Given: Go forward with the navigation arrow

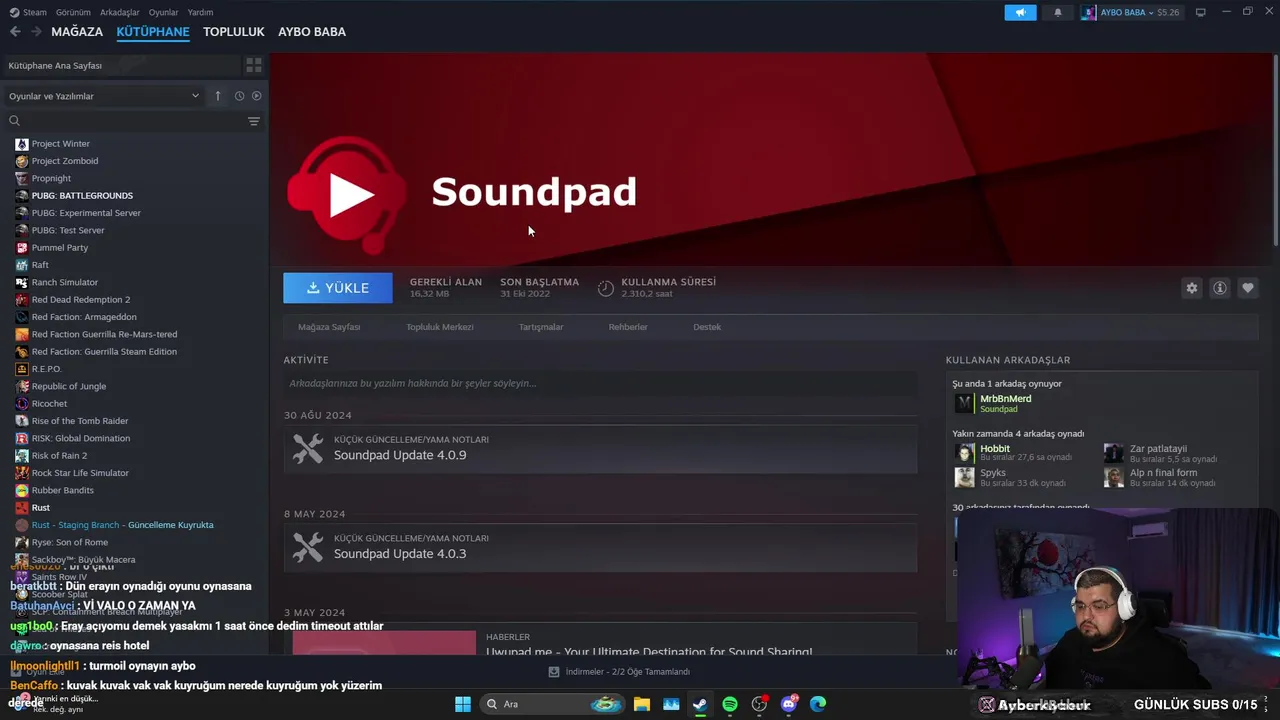Looking at the screenshot, I should (x=36, y=32).
